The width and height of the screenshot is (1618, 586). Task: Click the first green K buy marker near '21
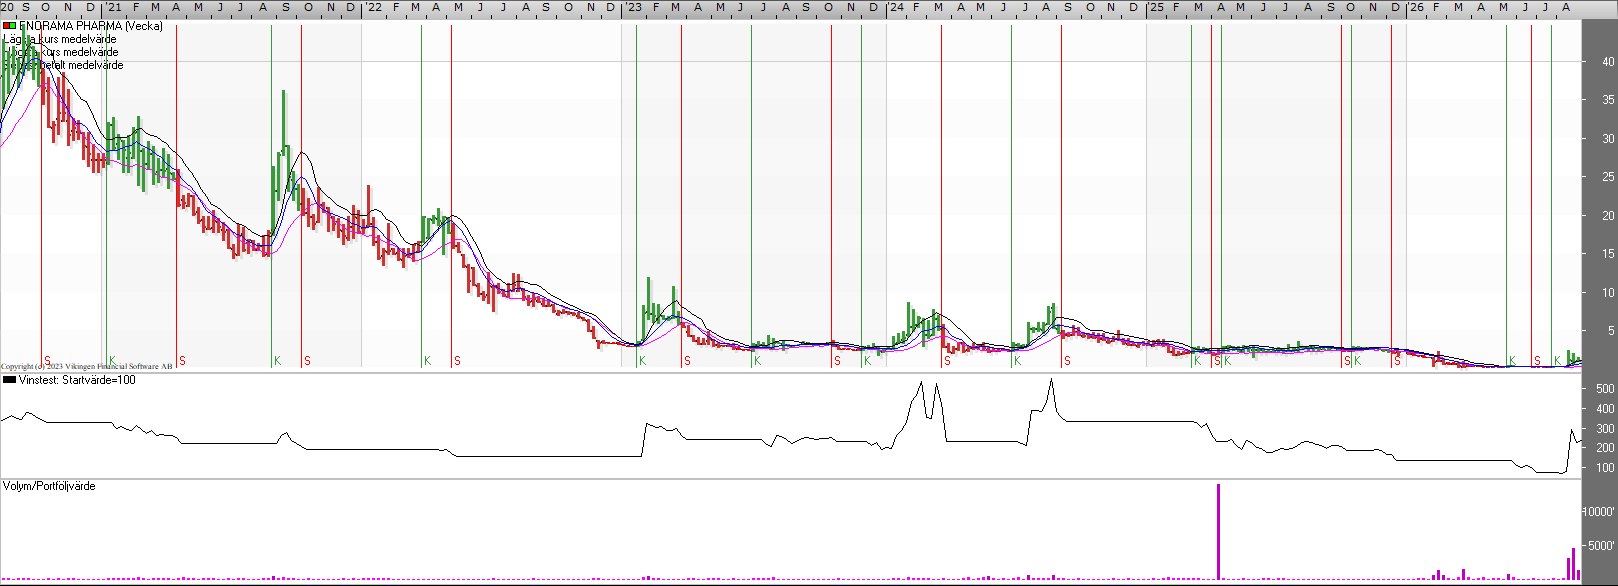112,361
